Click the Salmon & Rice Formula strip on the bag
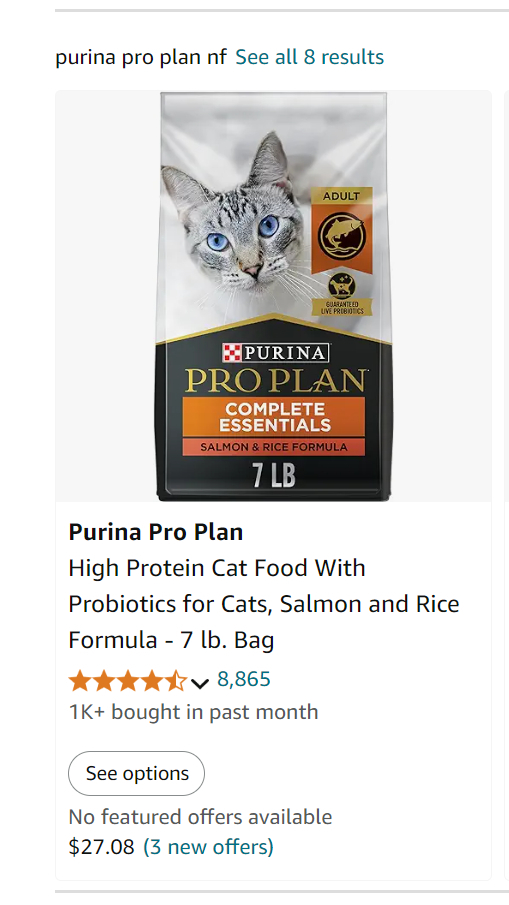The image size is (509, 905). 274,447
